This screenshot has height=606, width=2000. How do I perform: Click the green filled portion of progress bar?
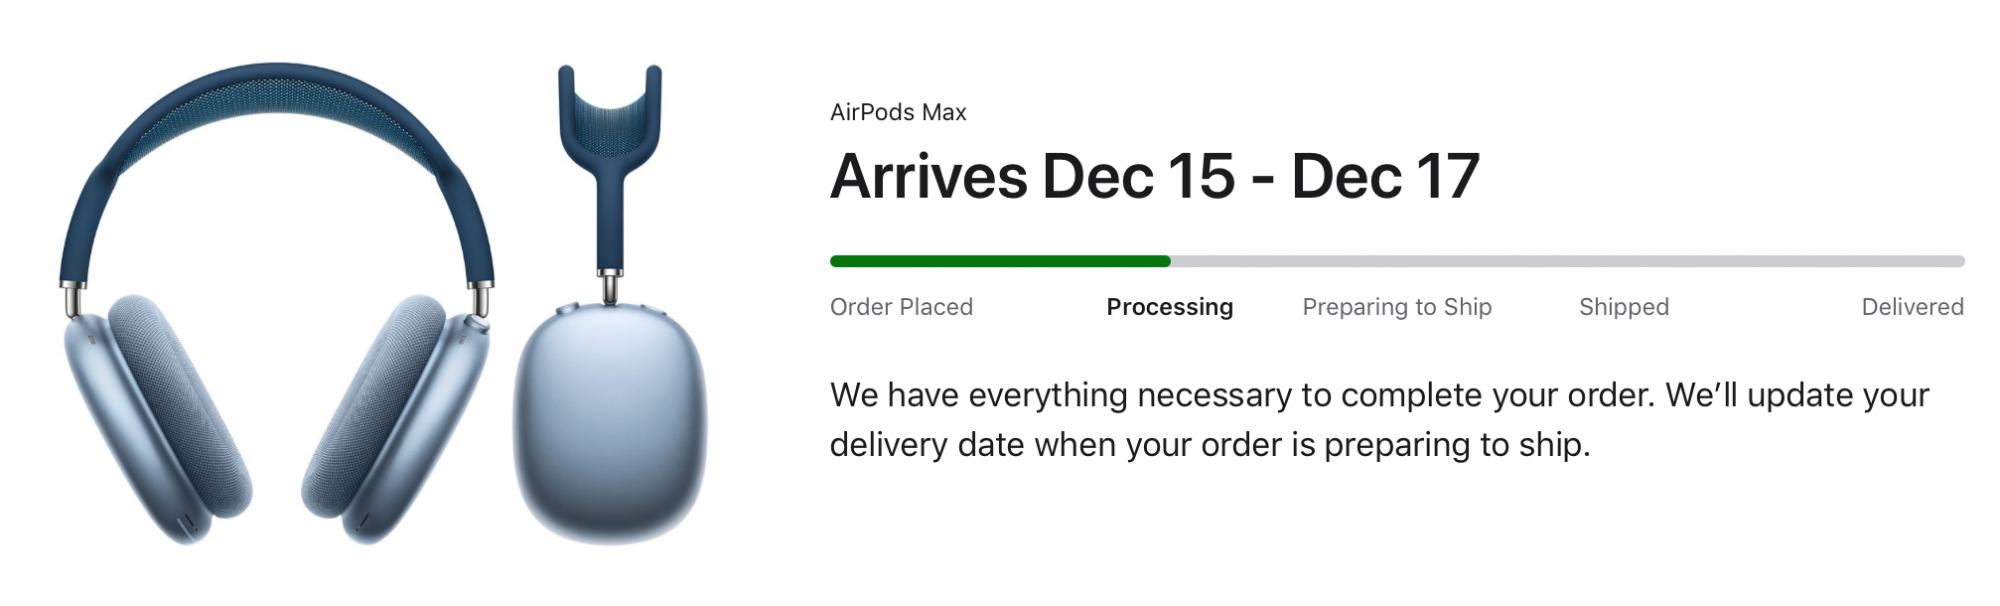pos(1000,261)
